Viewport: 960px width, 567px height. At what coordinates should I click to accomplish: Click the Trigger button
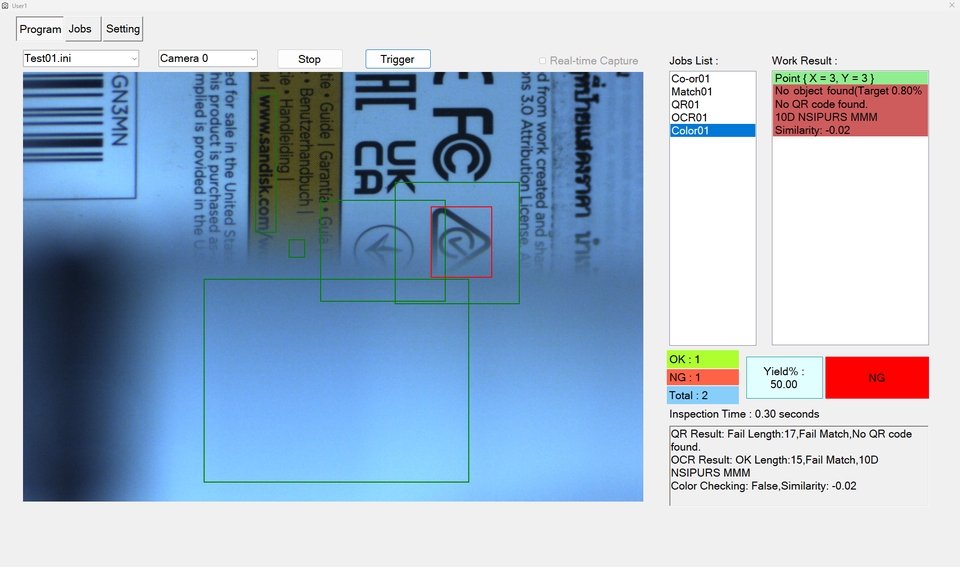point(398,59)
